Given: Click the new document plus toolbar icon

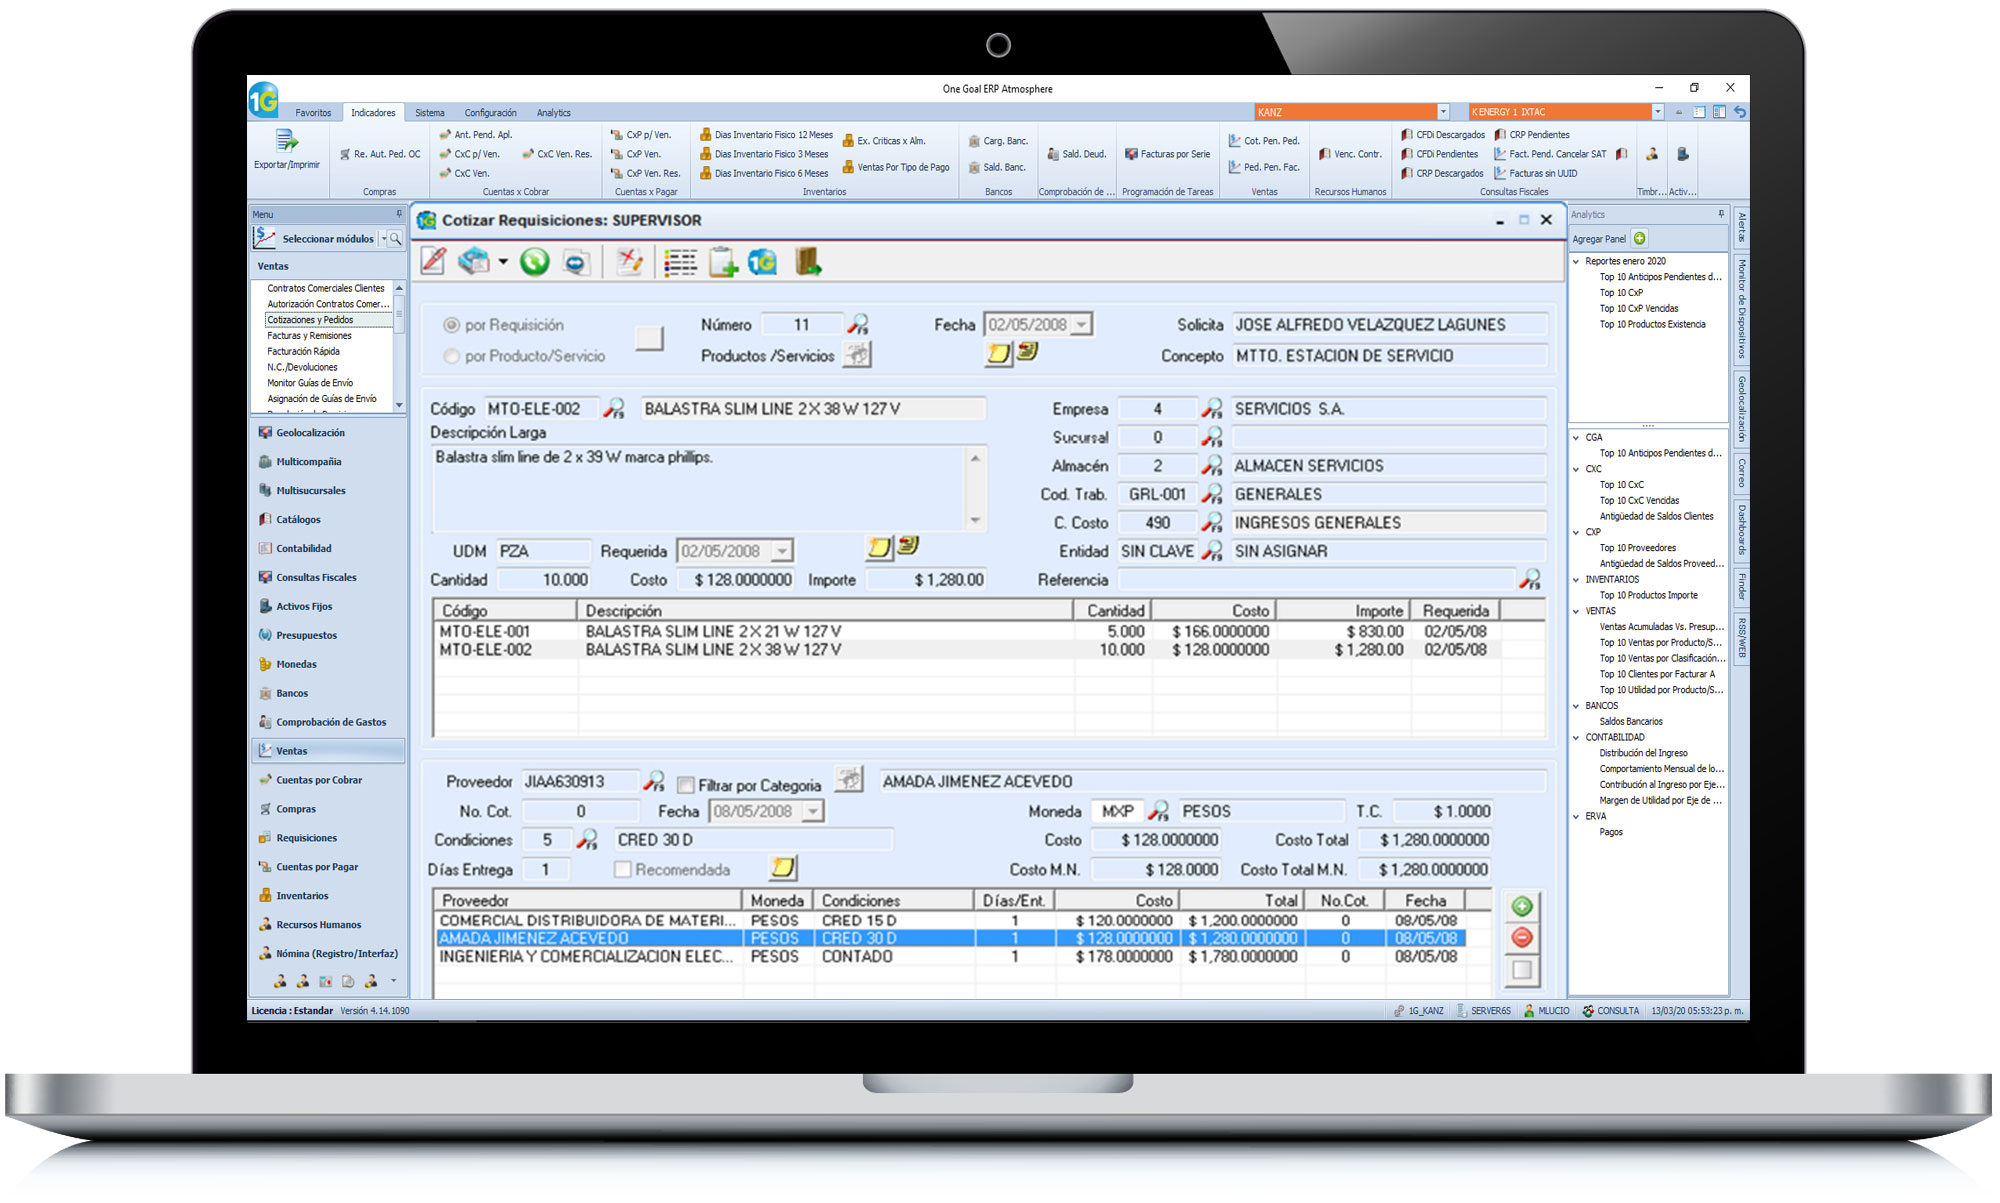Looking at the screenshot, I should tap(722, 262).
